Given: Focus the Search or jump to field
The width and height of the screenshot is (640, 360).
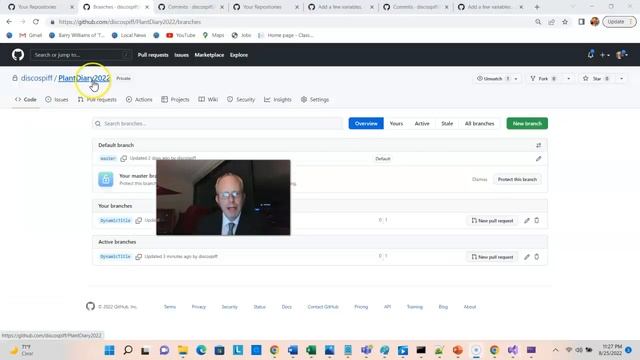Looking at the screenshot, I should pyautogui.click(x=81, y=55).
